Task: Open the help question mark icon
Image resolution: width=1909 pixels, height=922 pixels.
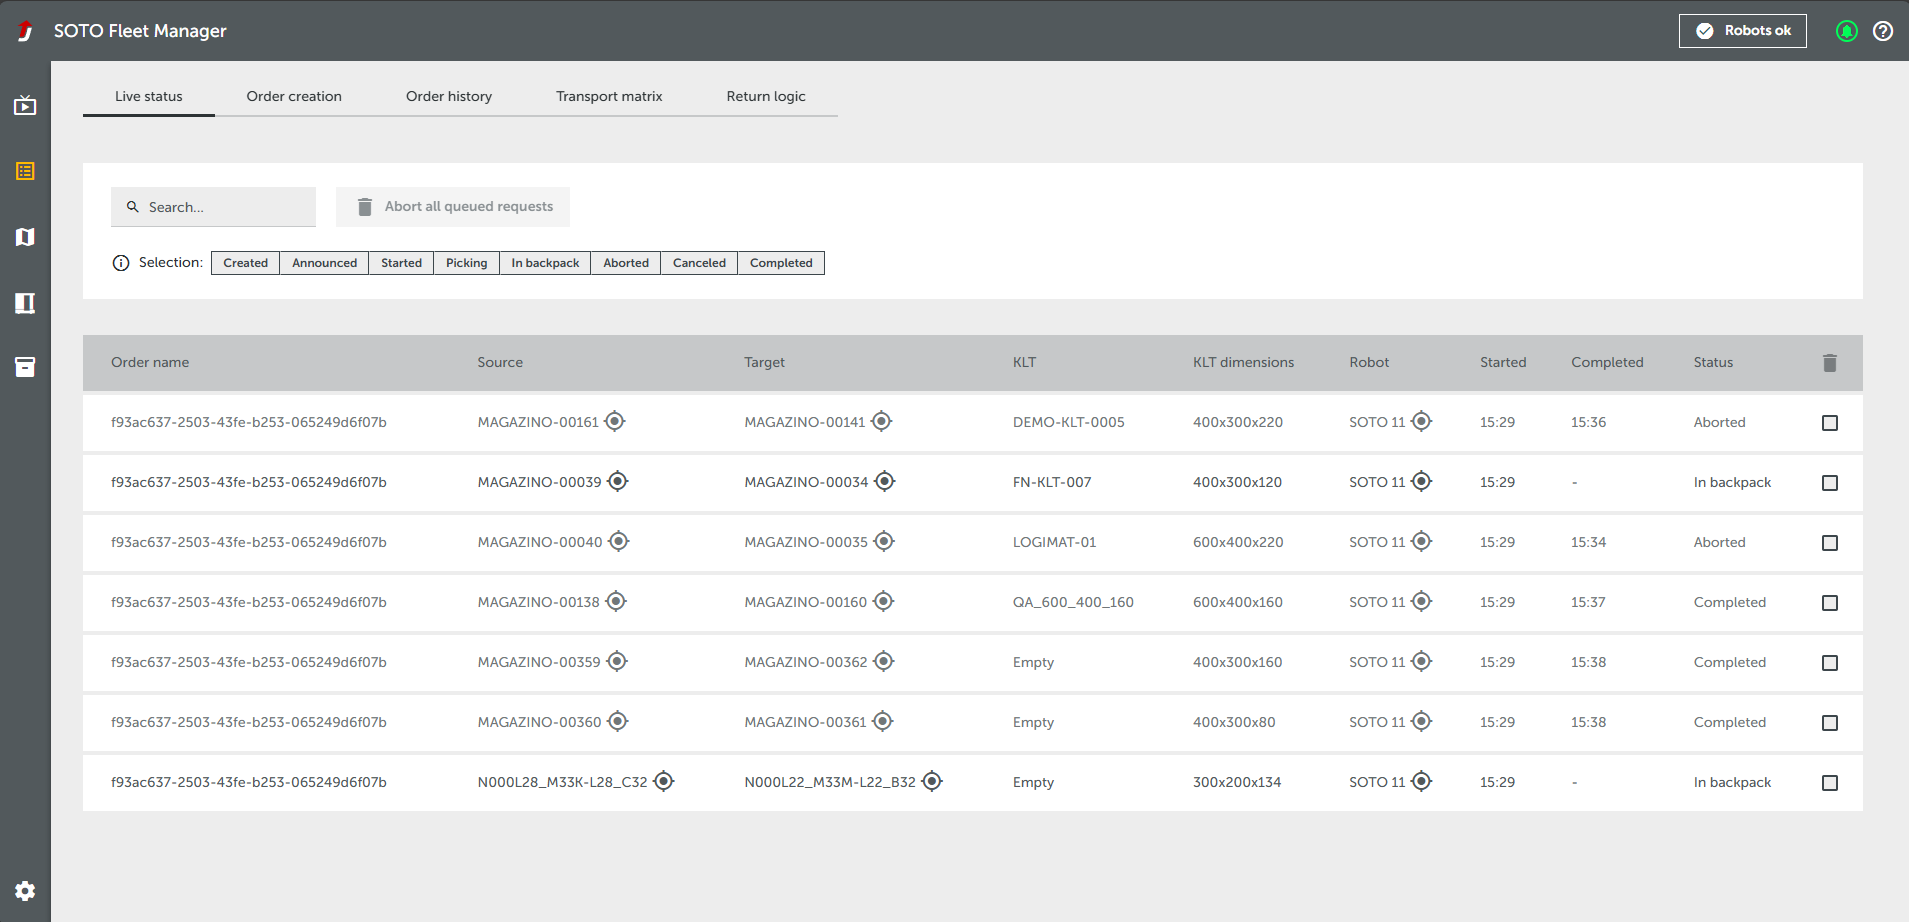Action: click(1883, 31)
